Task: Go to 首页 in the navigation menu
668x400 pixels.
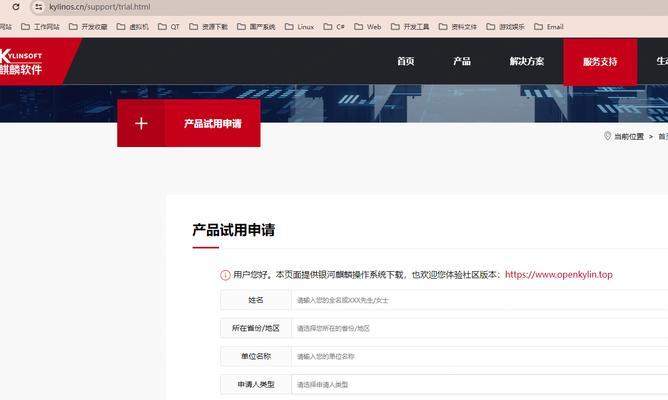Action: coord(406,61)
